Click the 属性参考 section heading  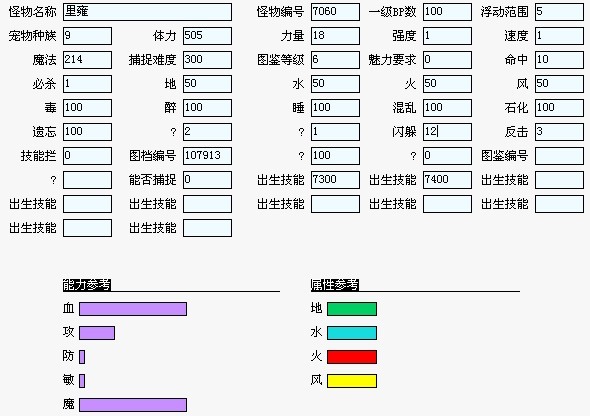pyautogui.click(x=335, y=285)
